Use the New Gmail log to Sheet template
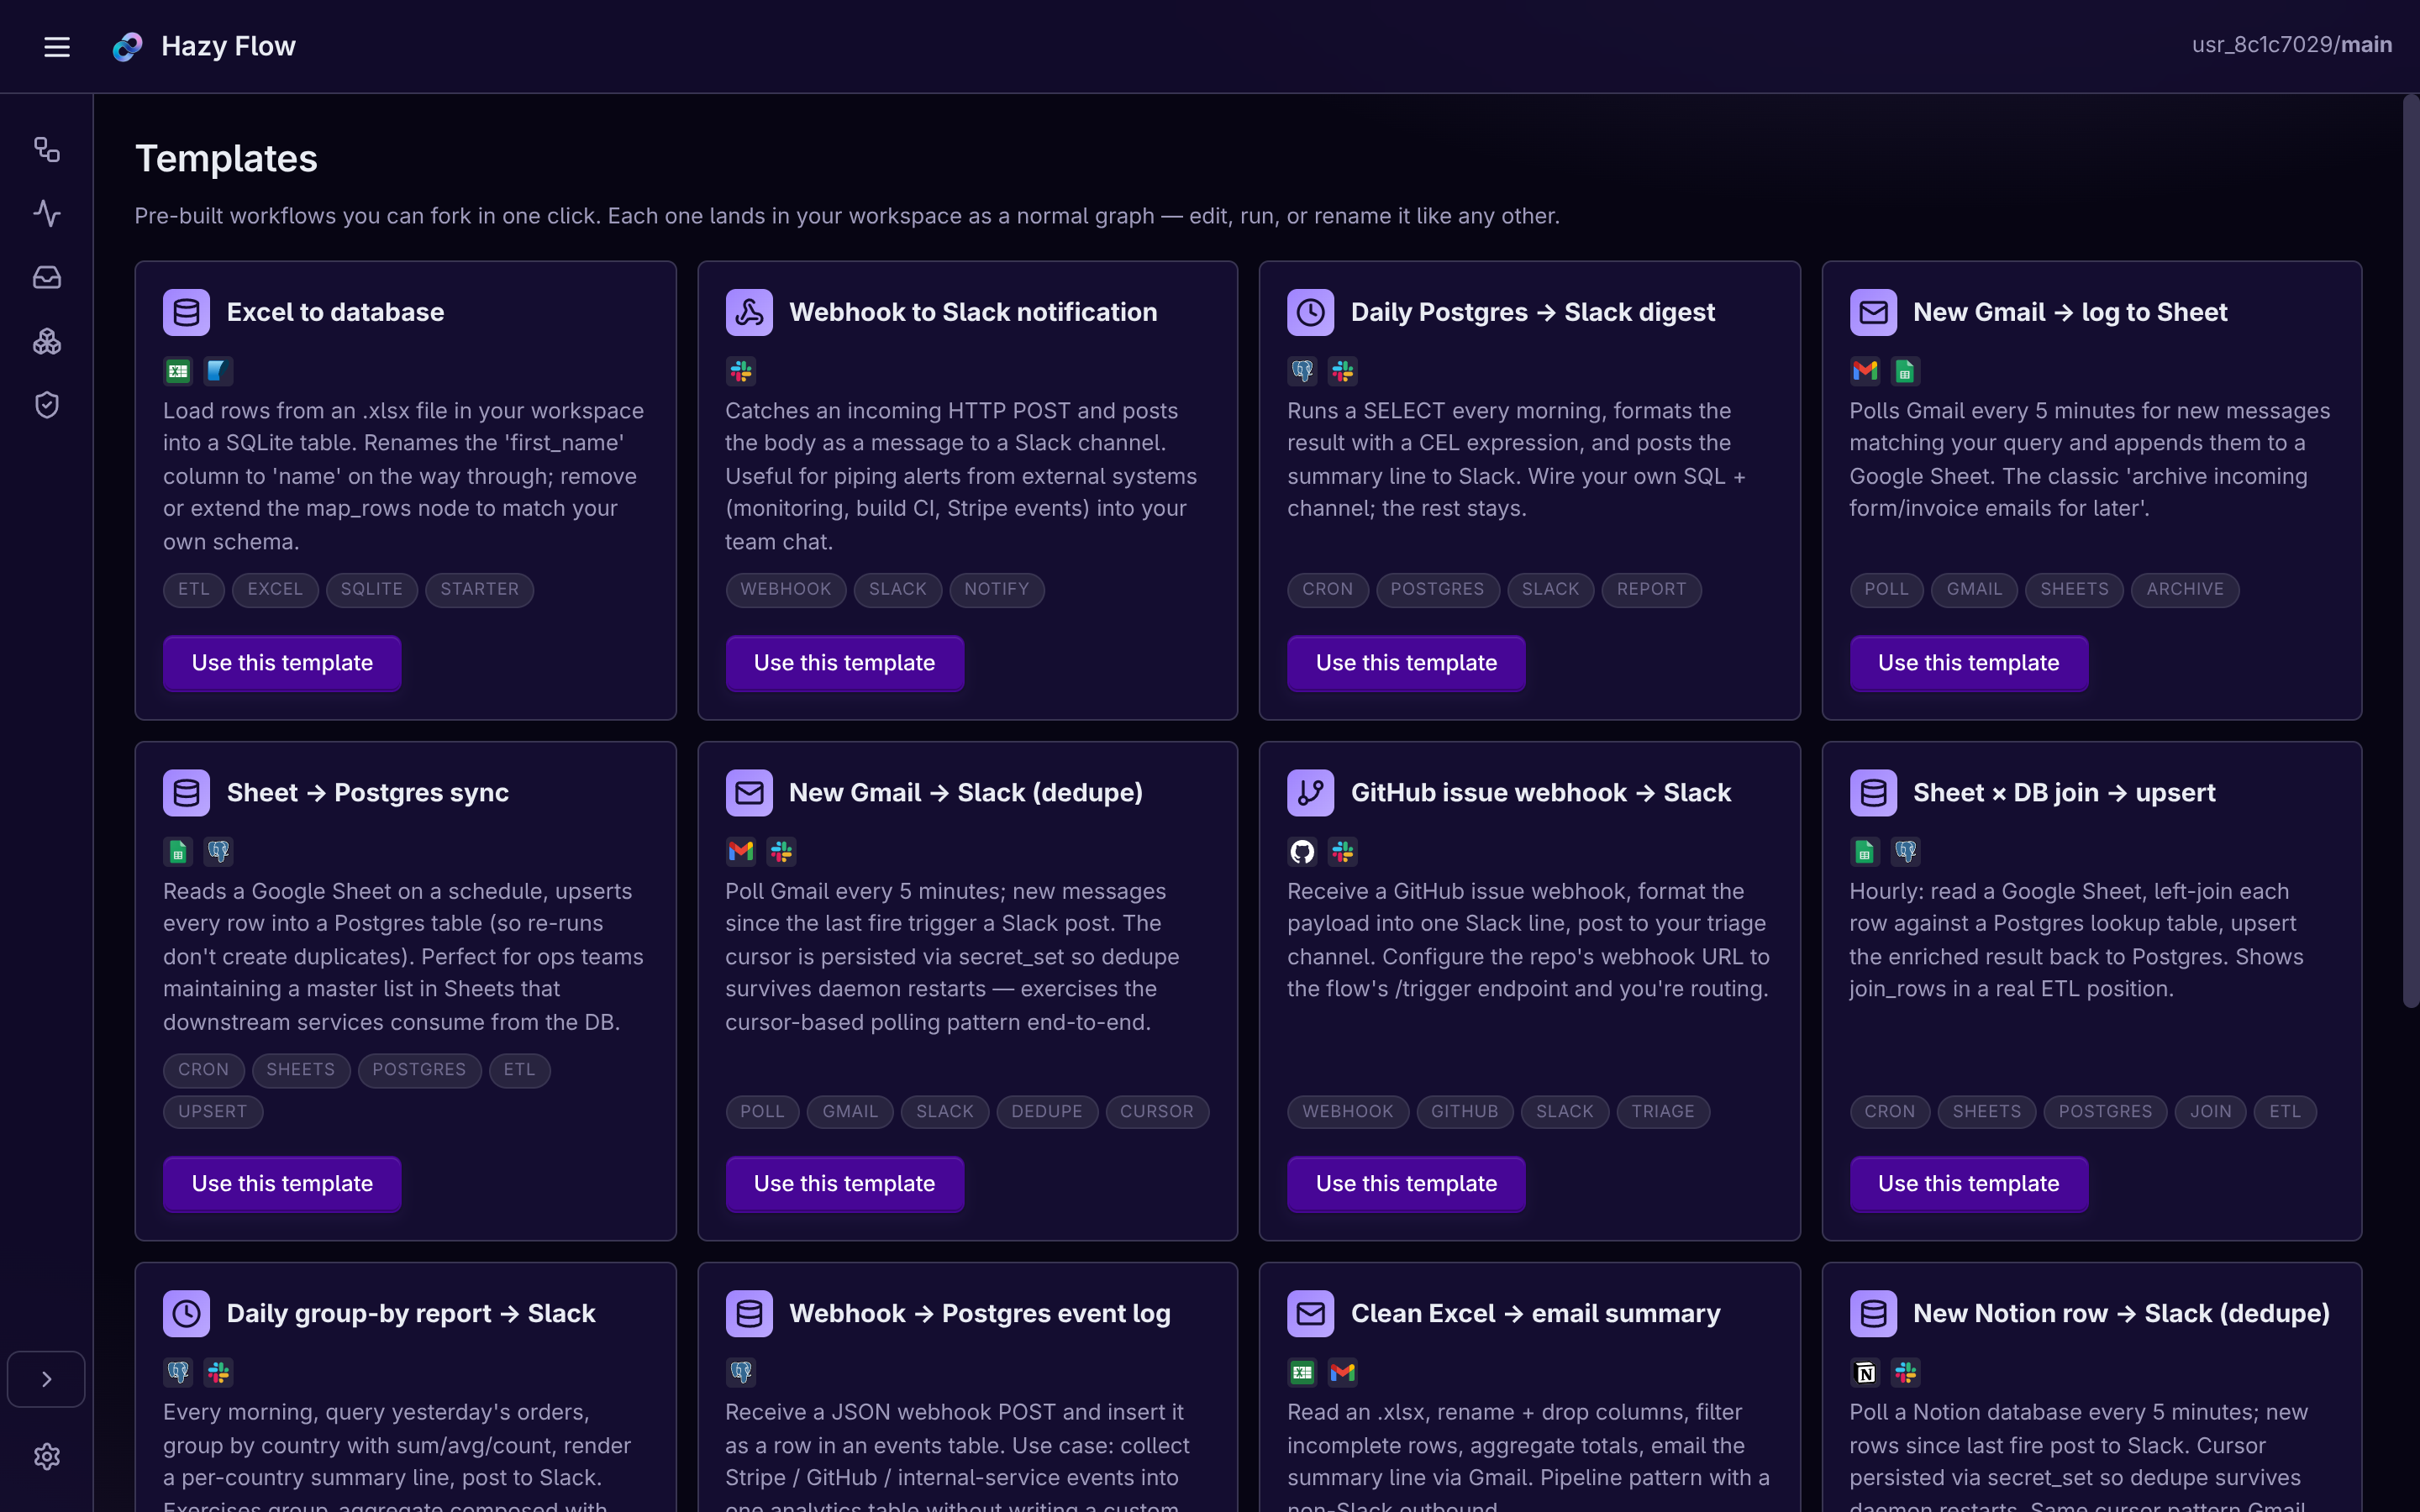The image size is (2420, 1512). (1968, 663)
